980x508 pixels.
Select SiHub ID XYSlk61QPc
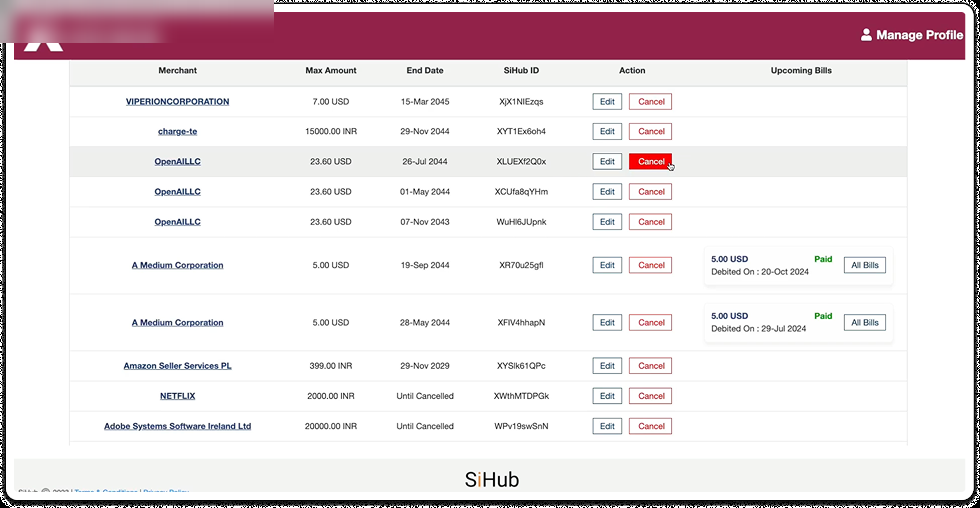pyautogui.click(x=521, y=366)
